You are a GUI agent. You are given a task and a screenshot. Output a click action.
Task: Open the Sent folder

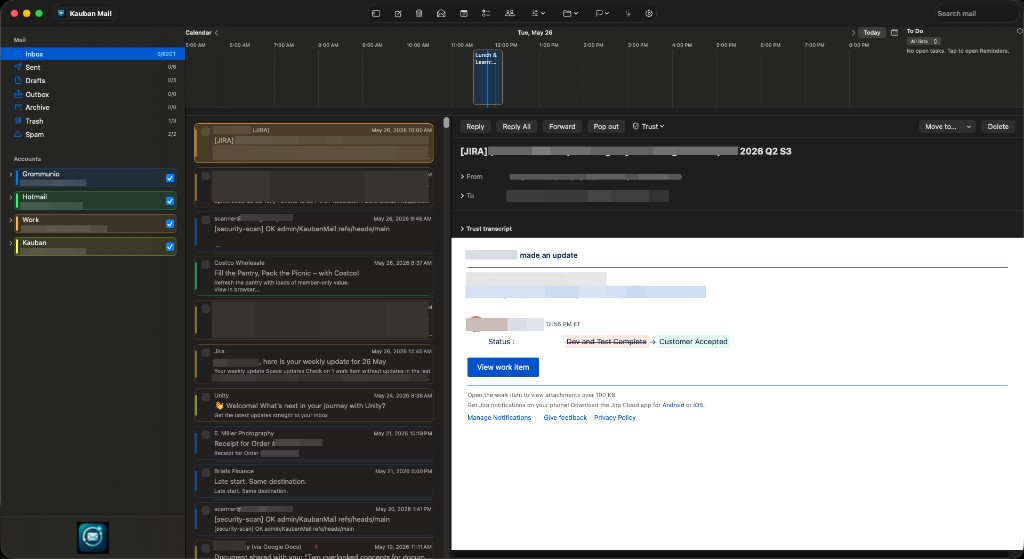coord(93,67)
